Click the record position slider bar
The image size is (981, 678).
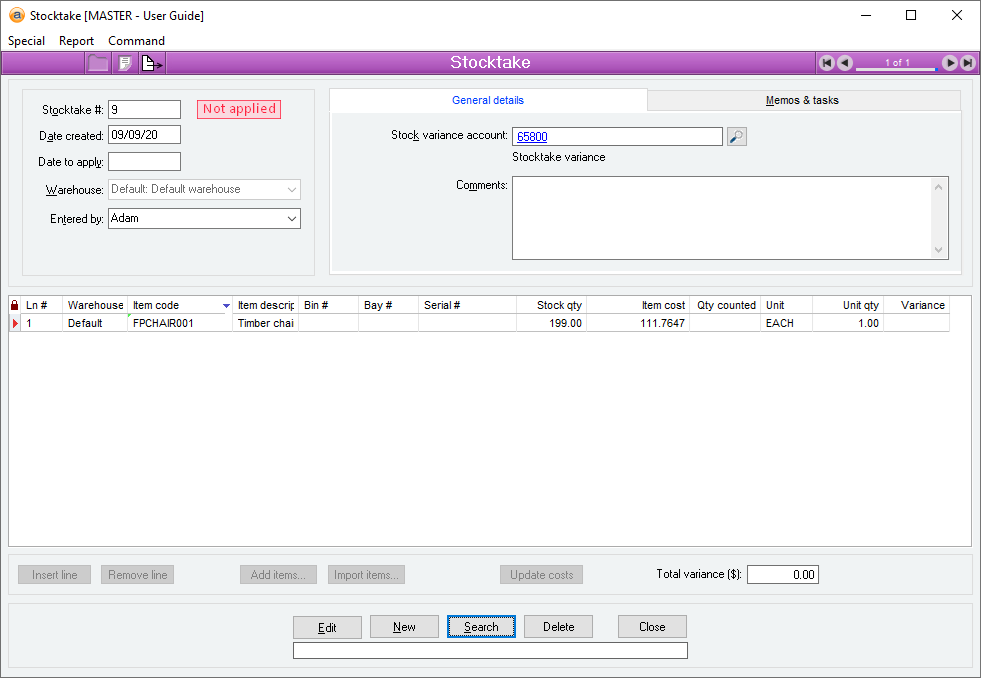[x=897, y=69]
